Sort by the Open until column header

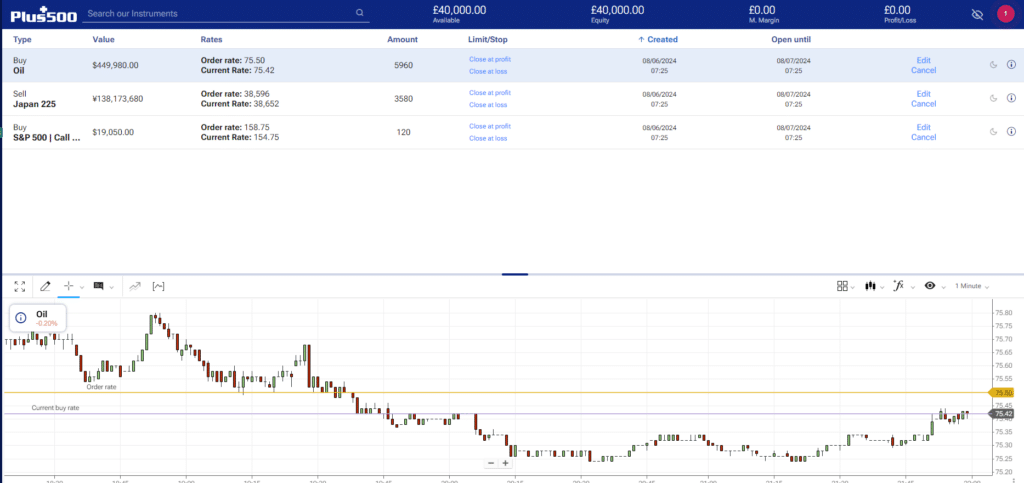(791, 39)
